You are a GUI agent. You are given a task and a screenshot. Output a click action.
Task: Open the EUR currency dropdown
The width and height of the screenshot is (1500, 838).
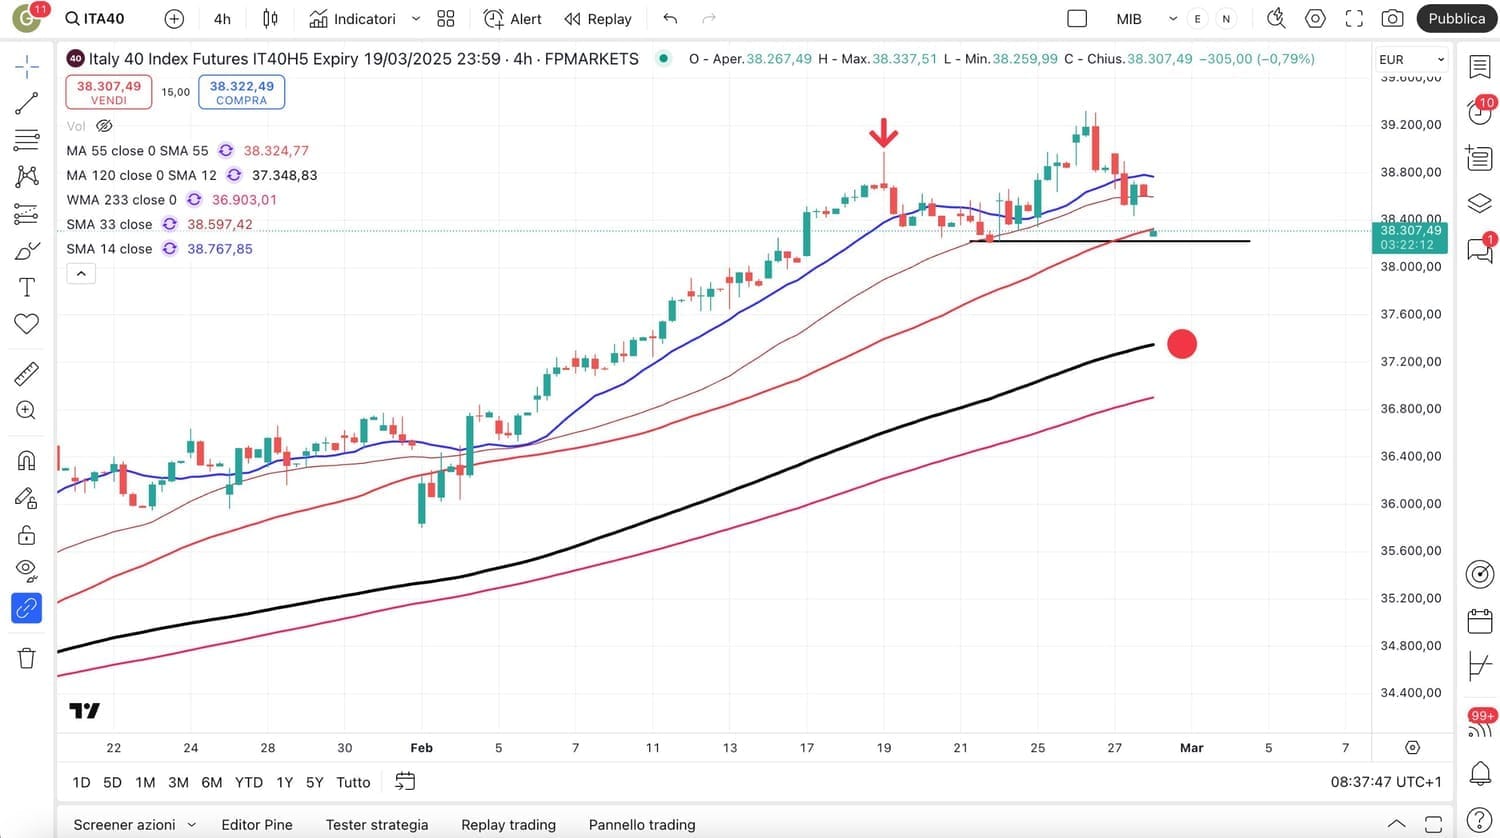[1411, 60]
